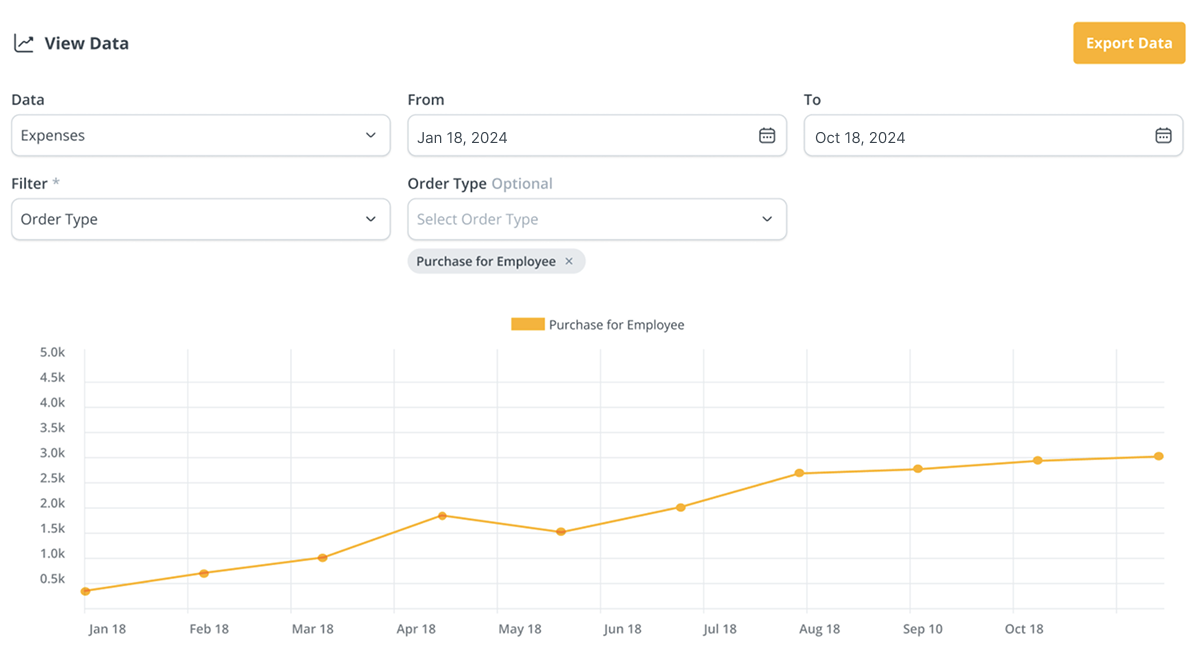The height and width of the screenshot is (661, 1200).
Task: Open the To date calendar icon
Action: coord(1163,136)
